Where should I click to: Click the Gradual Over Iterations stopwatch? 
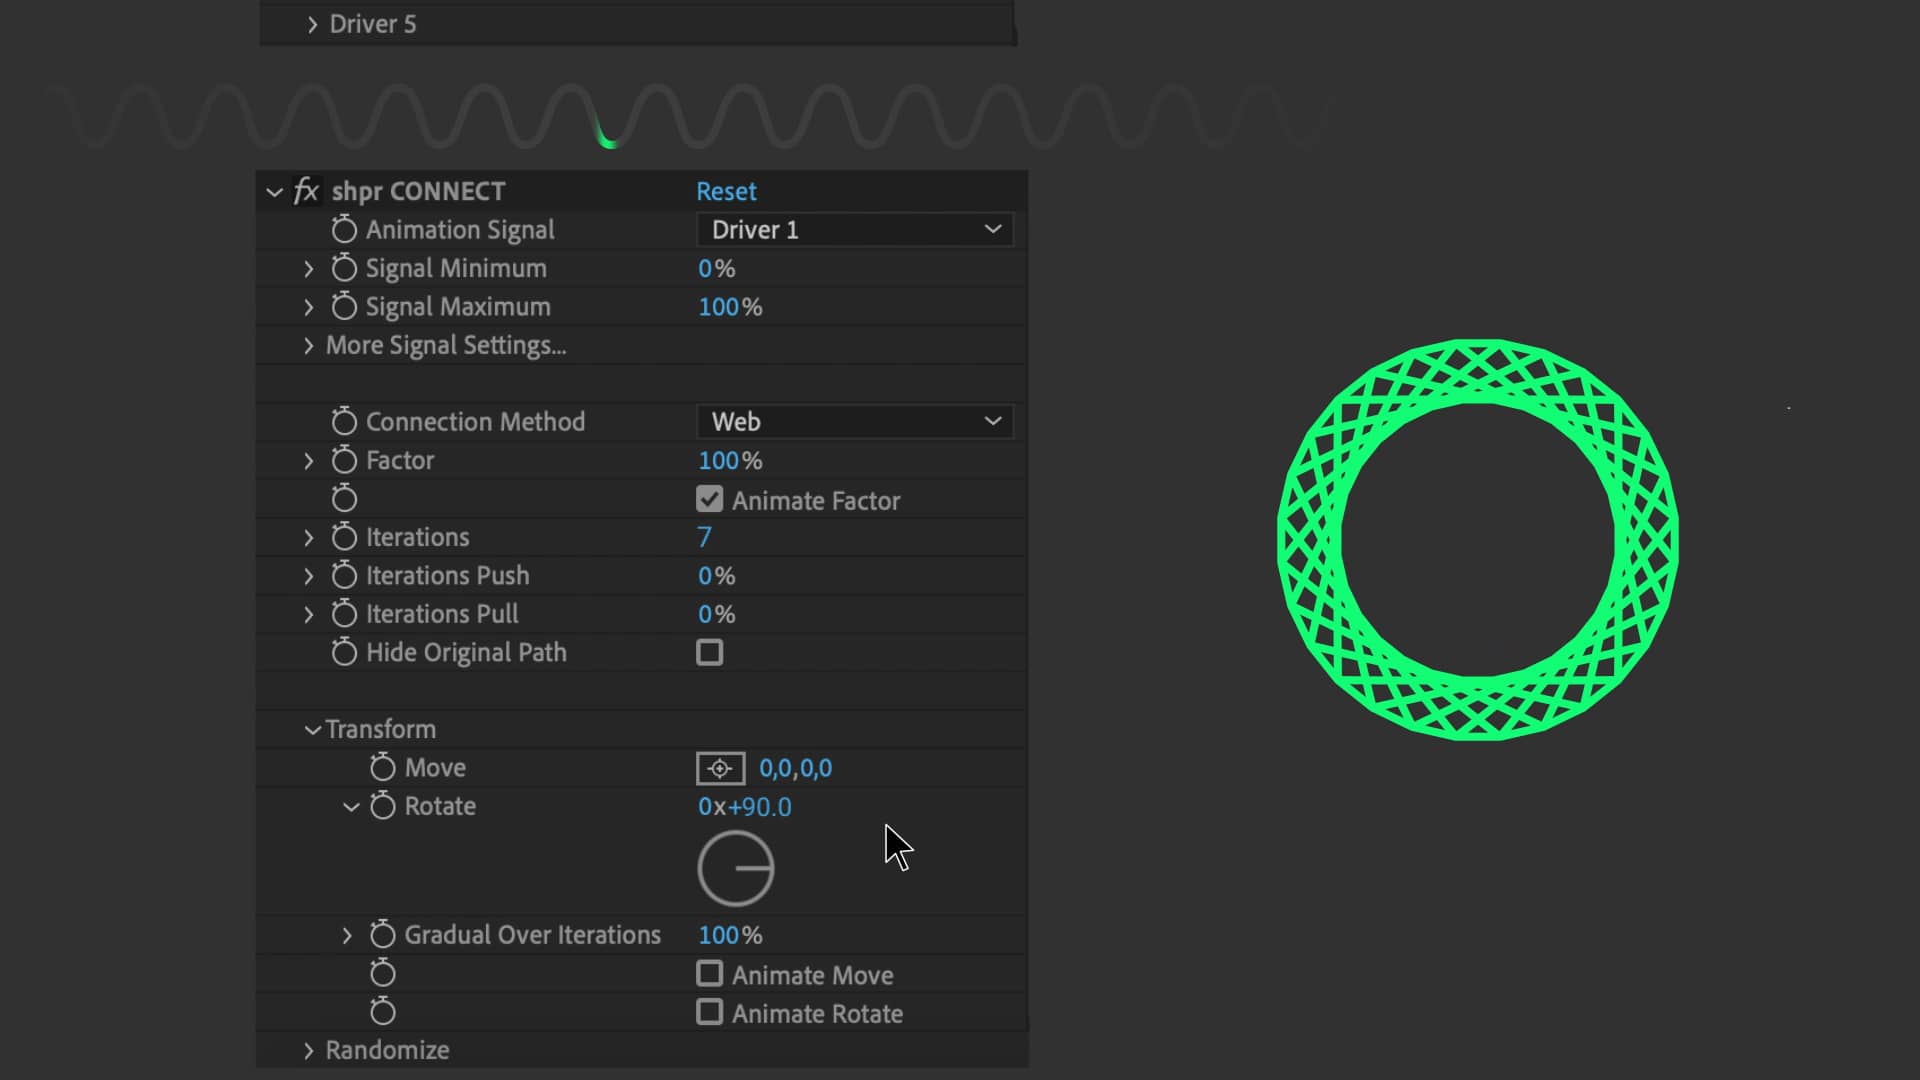click(383, 934)
